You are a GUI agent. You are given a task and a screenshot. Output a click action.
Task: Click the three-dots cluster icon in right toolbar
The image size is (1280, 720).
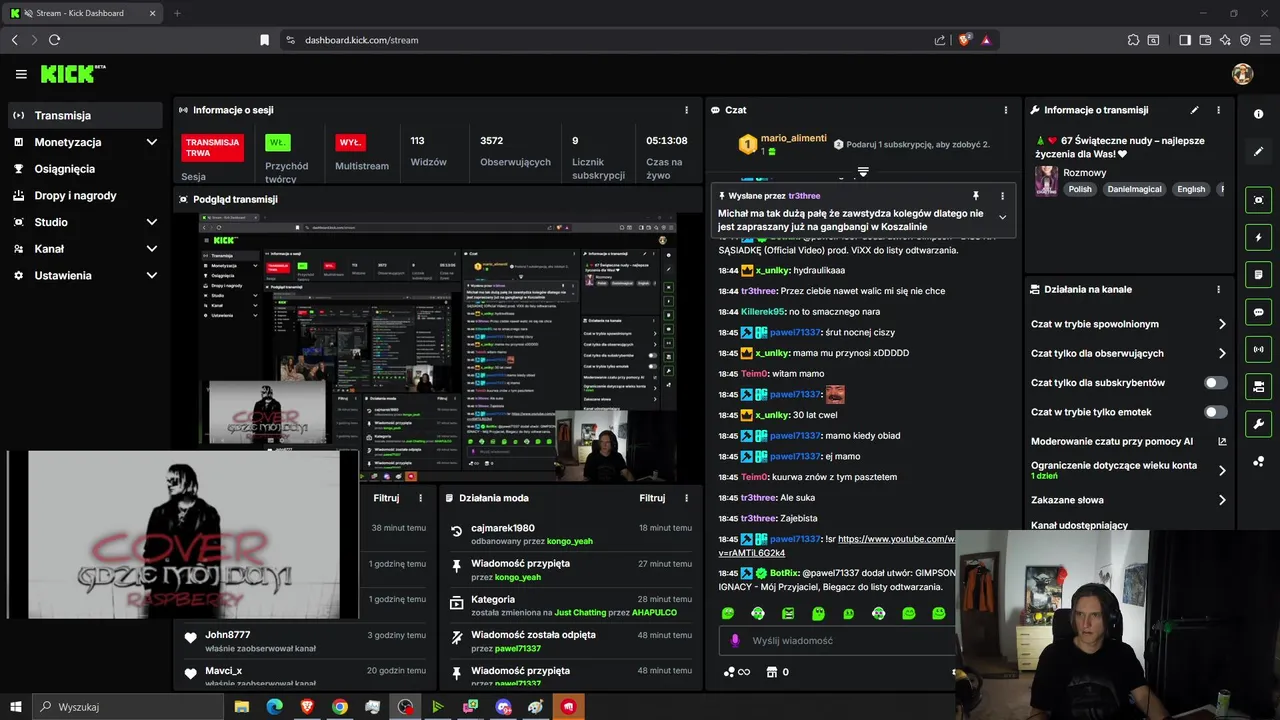1258,461
